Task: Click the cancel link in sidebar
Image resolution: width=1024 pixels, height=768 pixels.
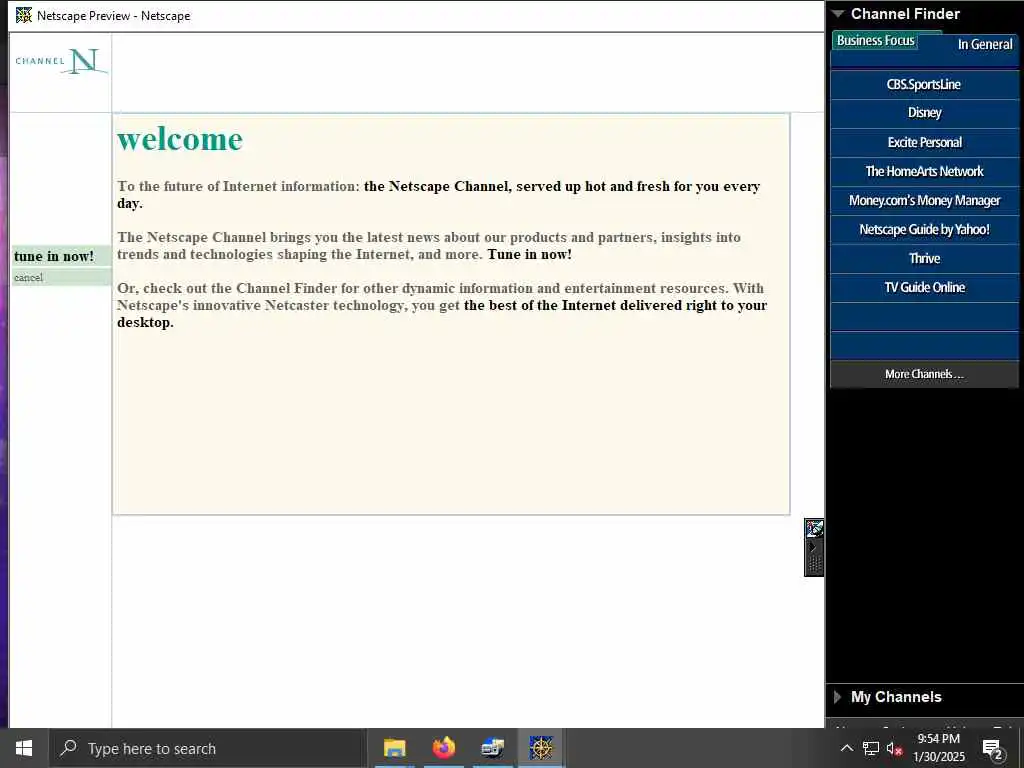Action: 28,278
